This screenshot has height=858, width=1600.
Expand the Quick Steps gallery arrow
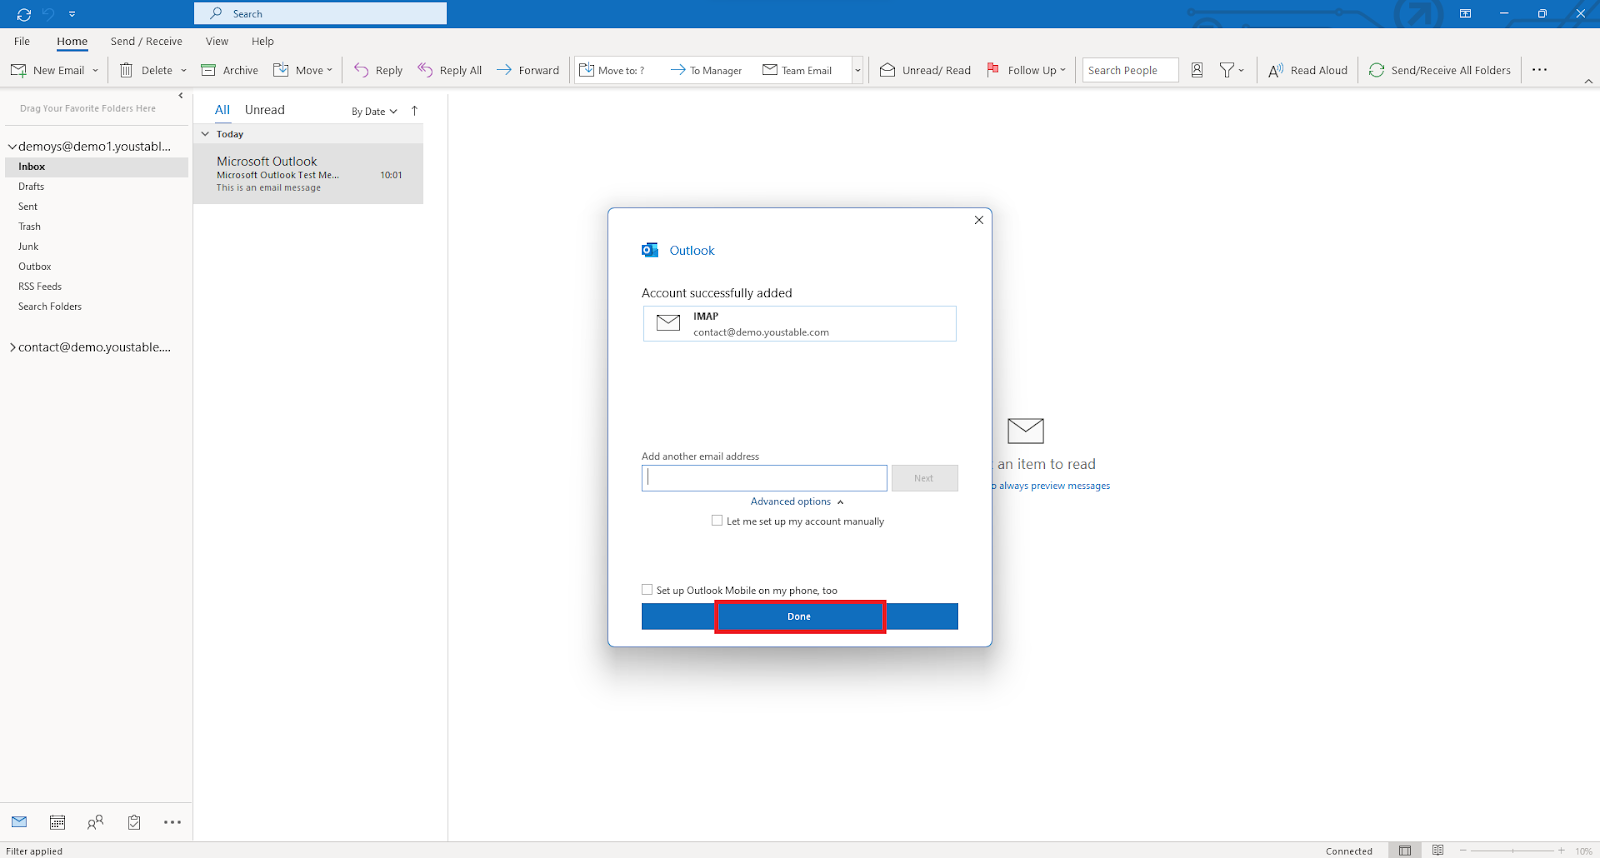pyautogui.click(x=858, y=70)
